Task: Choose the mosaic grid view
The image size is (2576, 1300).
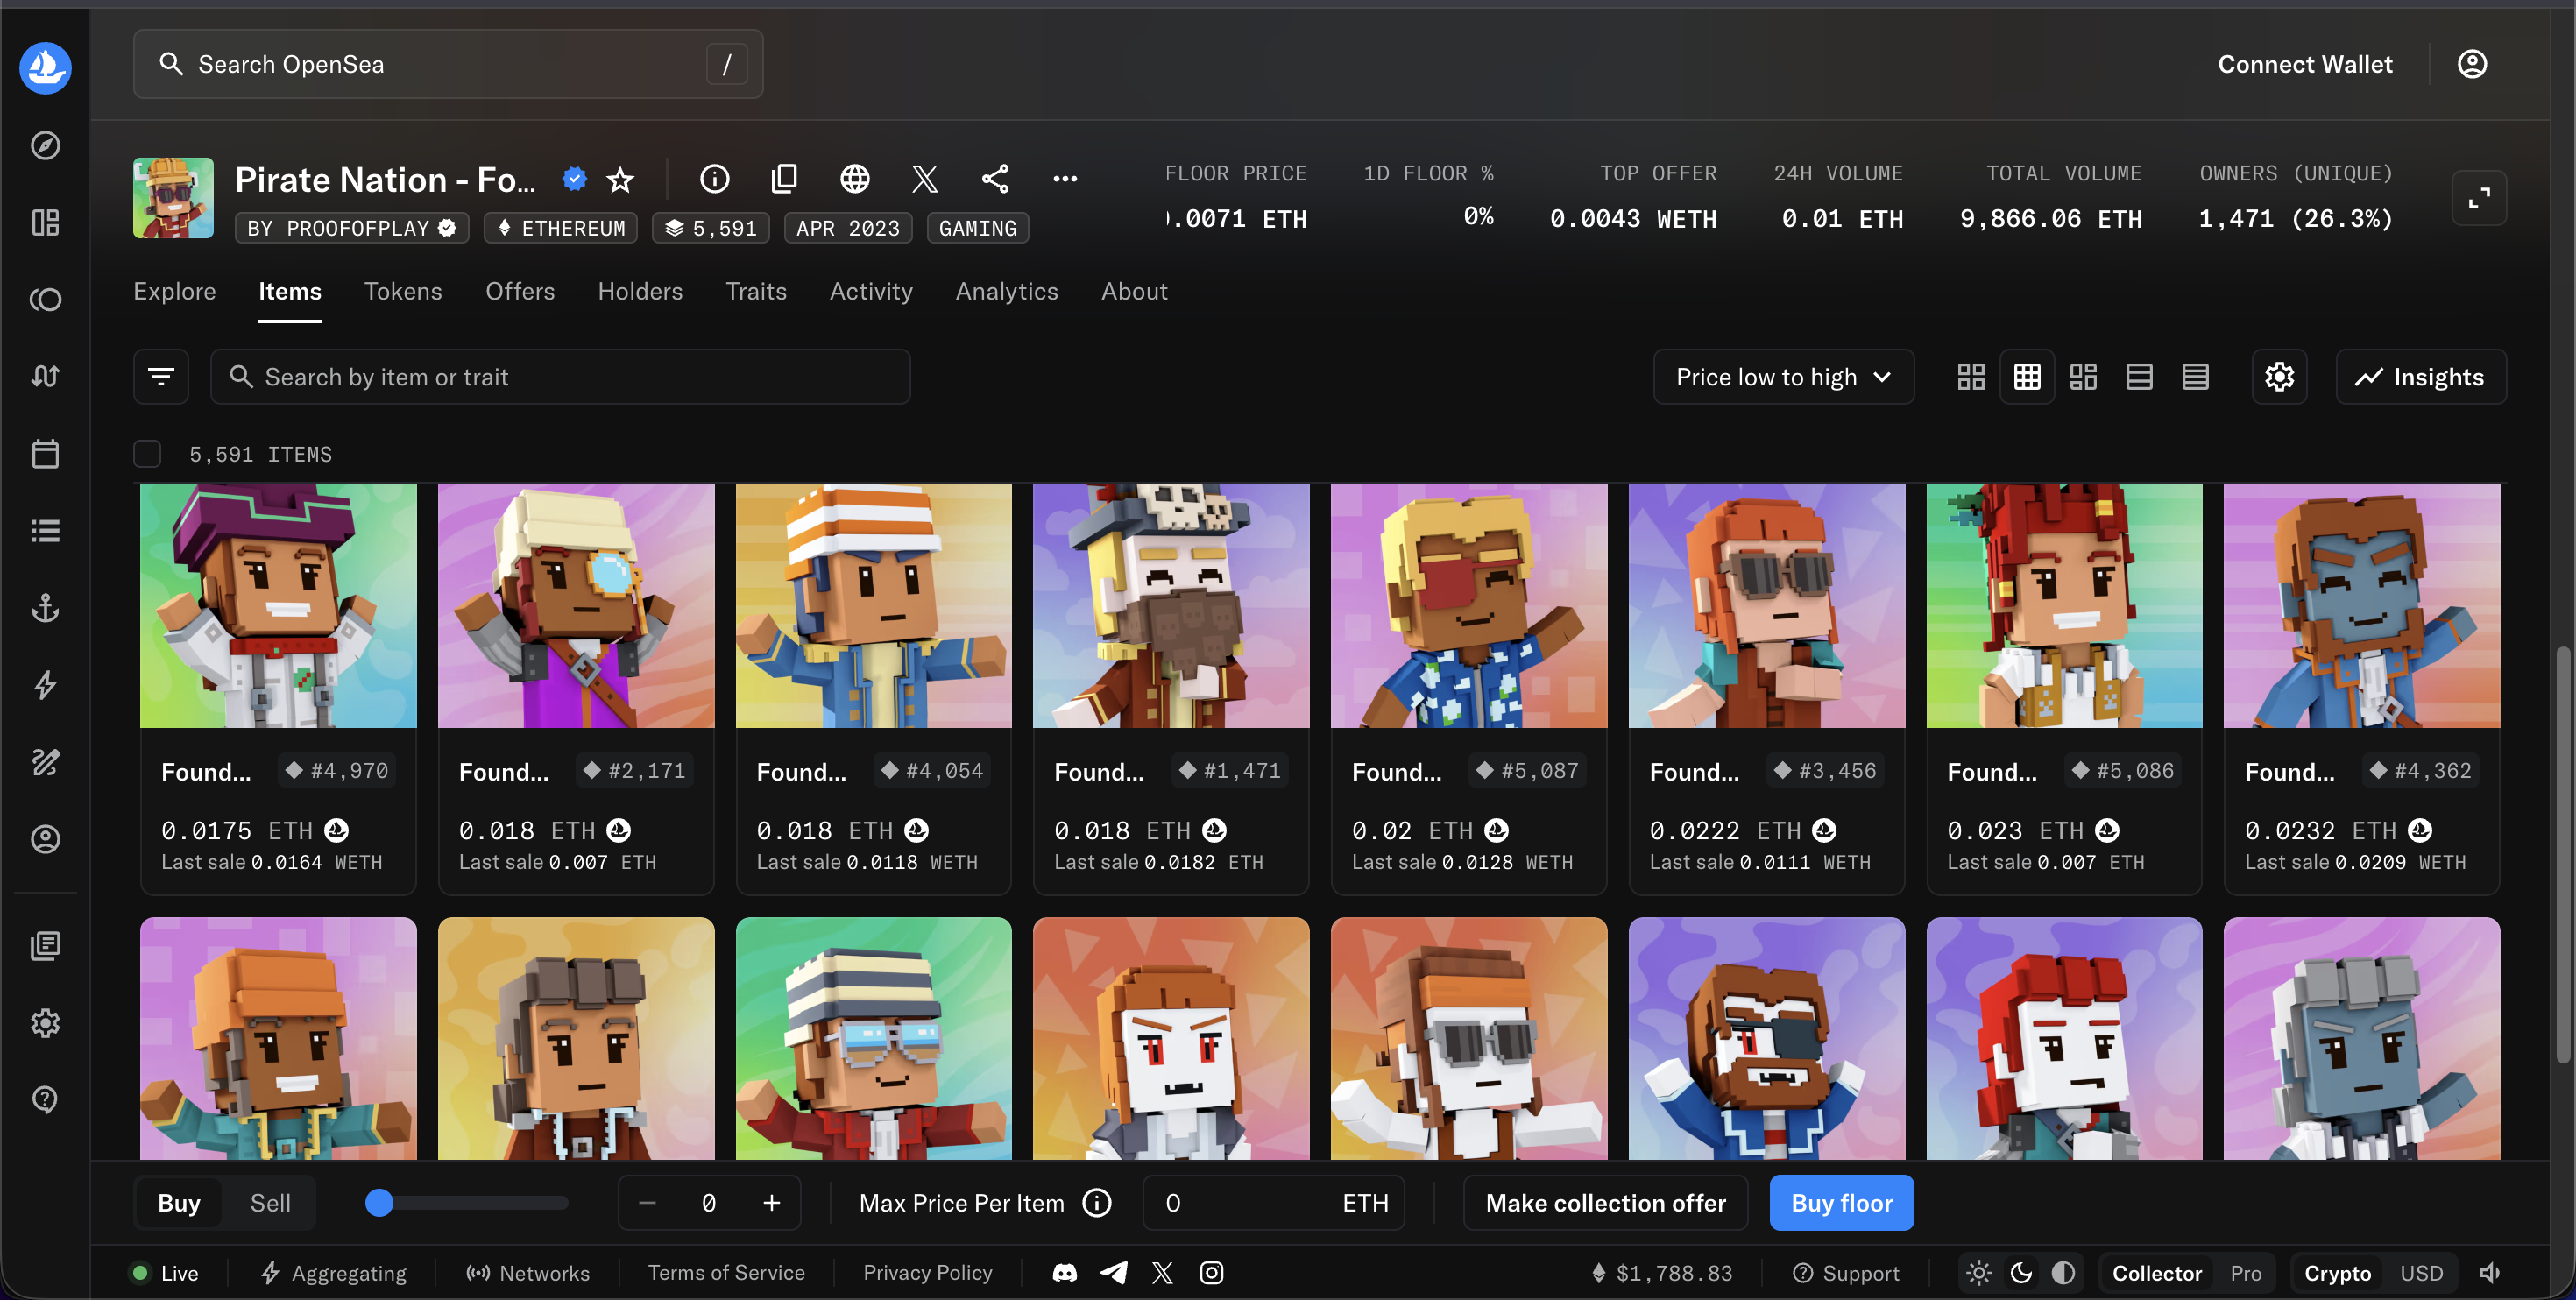Action: (2082, 377)
